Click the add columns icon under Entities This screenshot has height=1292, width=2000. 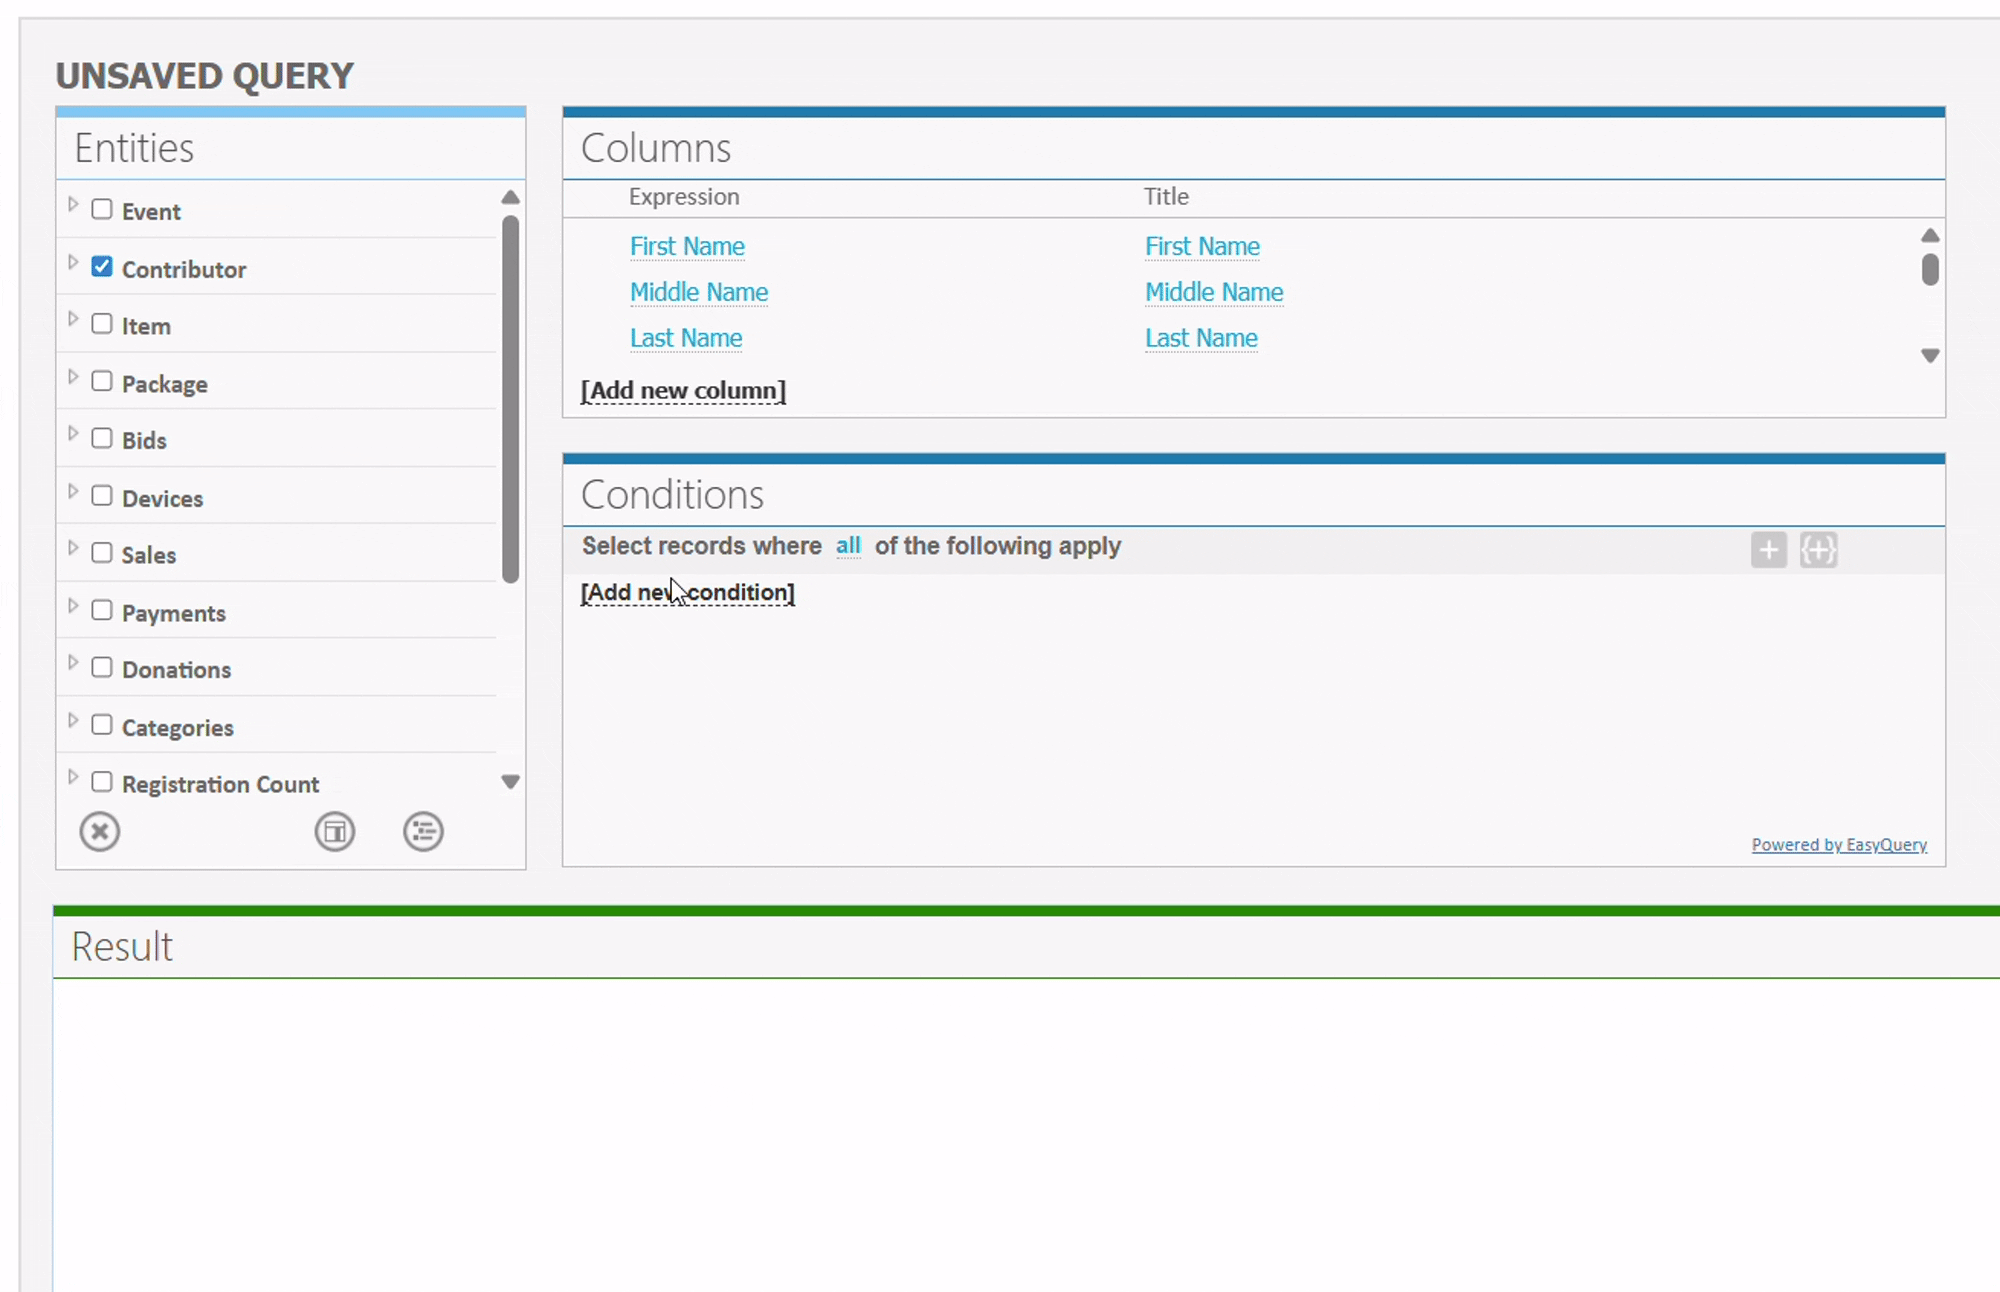(x=335, y=832)
